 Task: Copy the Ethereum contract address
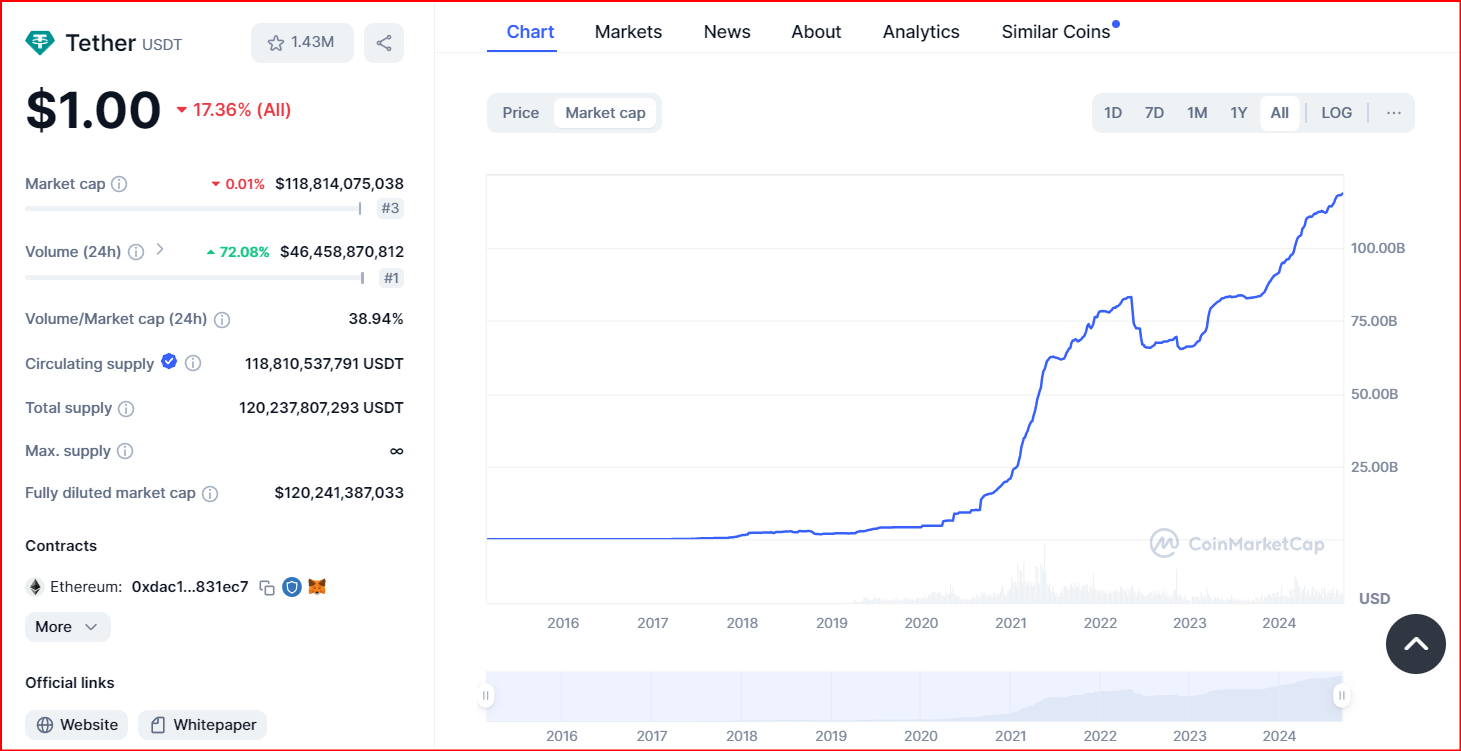(267, 588)
